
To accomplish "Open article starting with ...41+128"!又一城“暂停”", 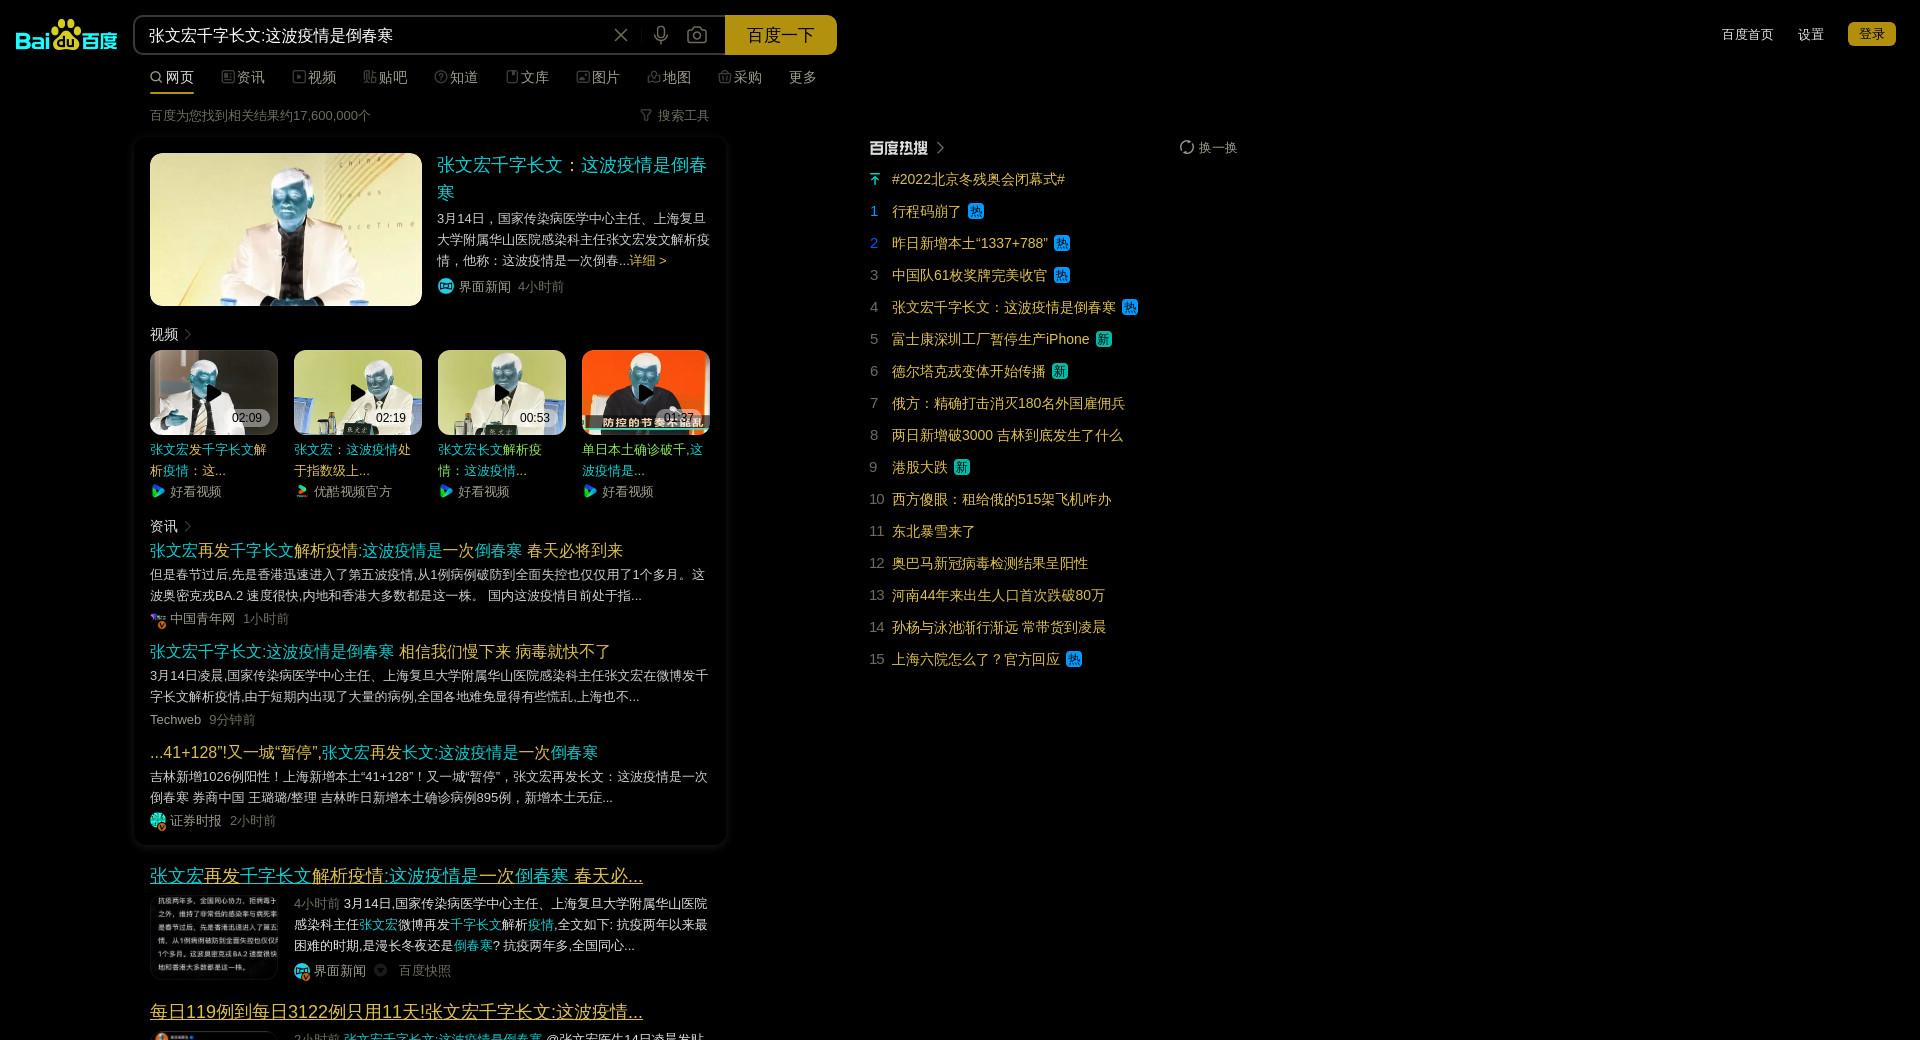I will 374,753.
